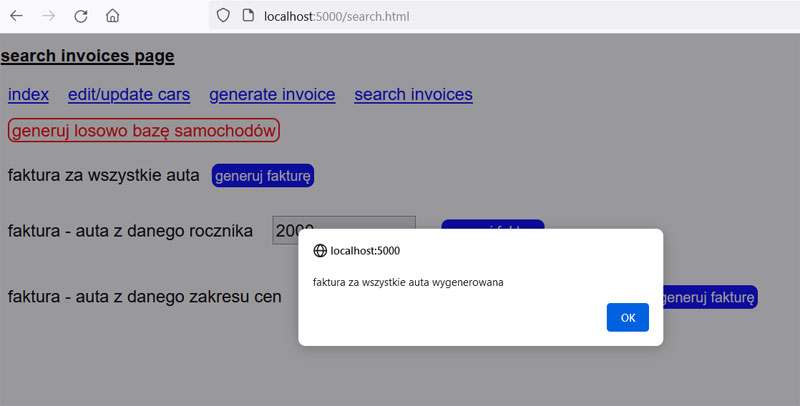This screenshot has width=800, height=406.
Task: Open the index link
Action: pyautogui.click(x=28, y=95)
